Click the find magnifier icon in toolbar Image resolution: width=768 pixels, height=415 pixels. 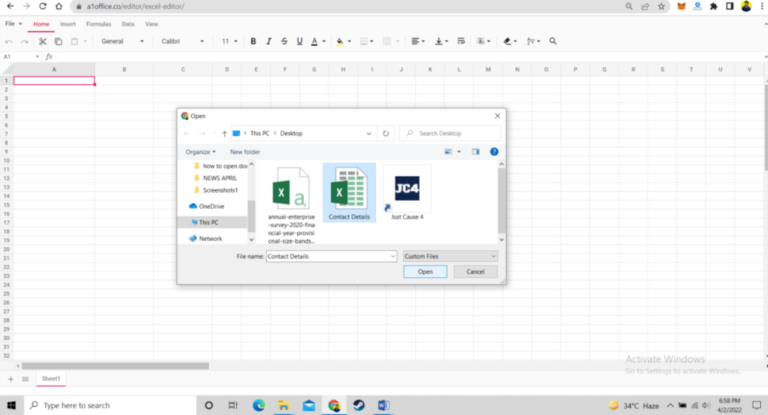553,42
